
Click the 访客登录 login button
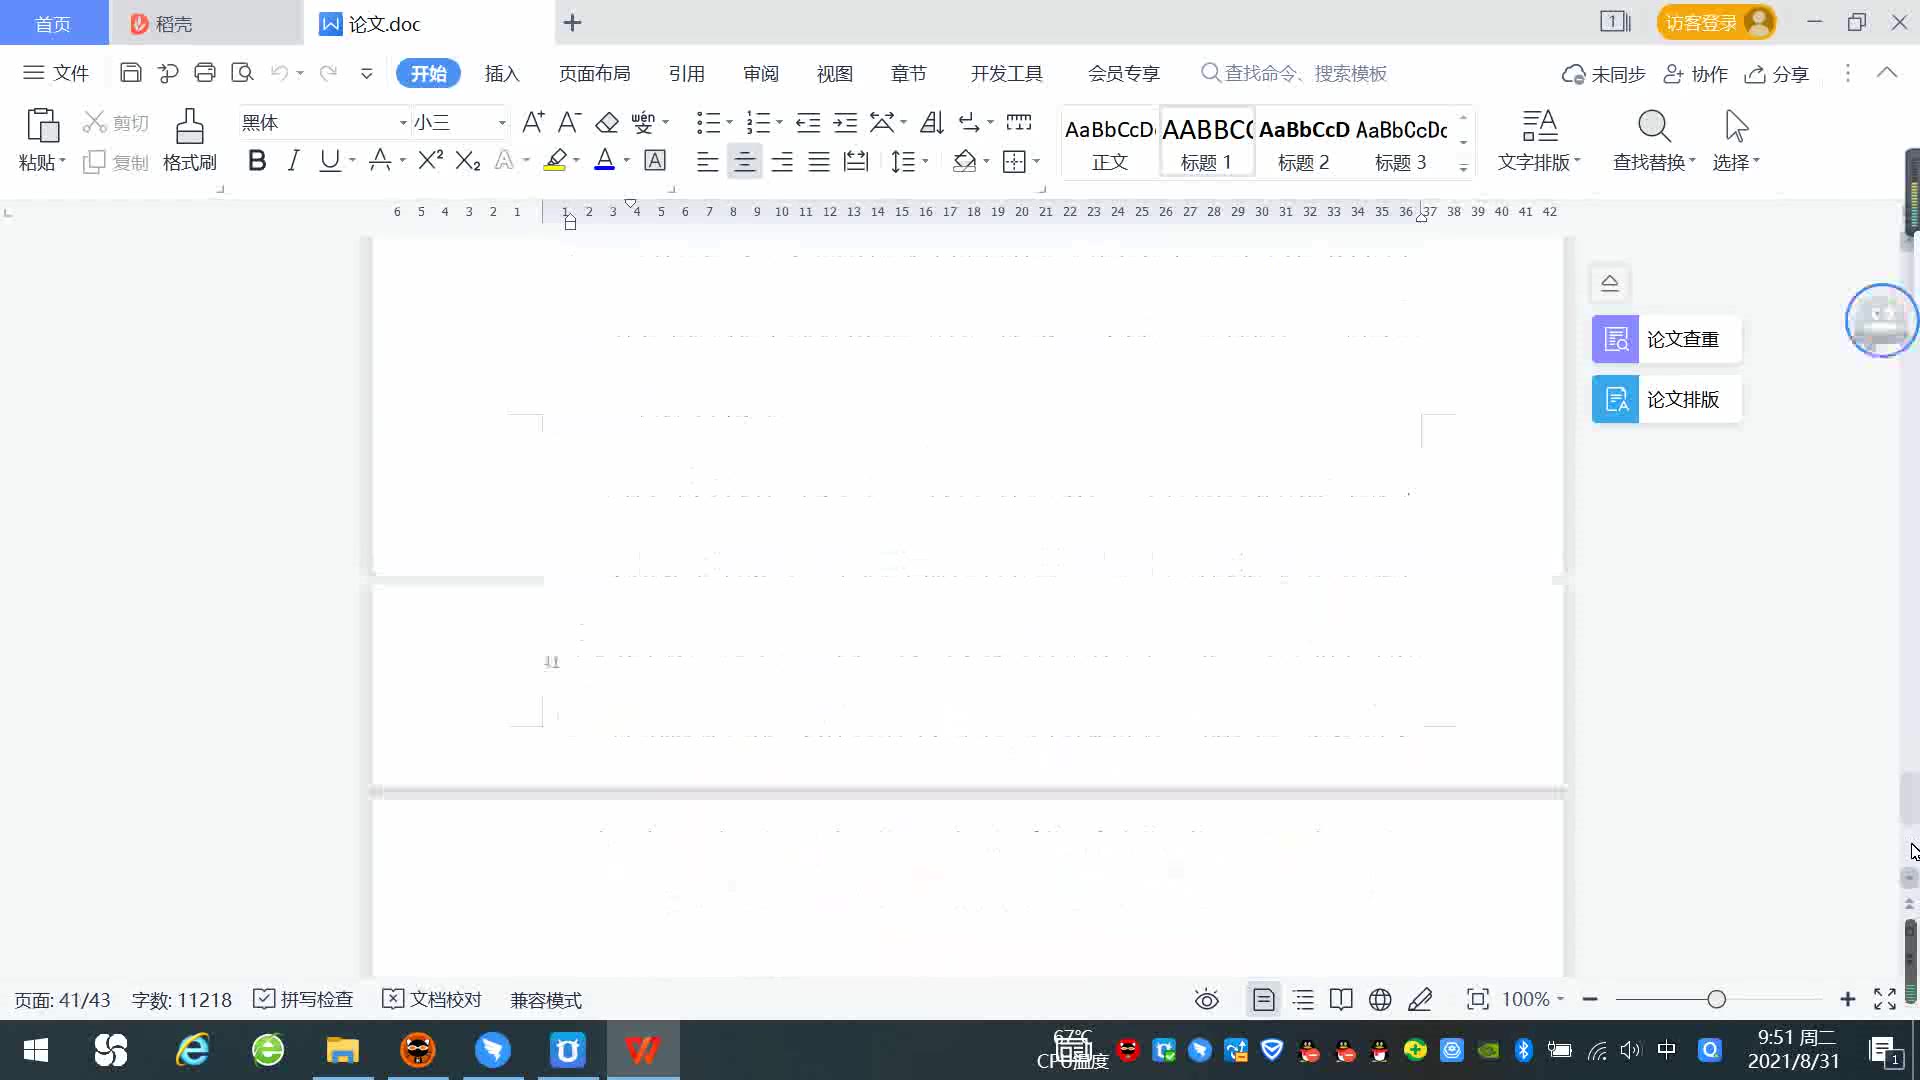pos(1716,22)
